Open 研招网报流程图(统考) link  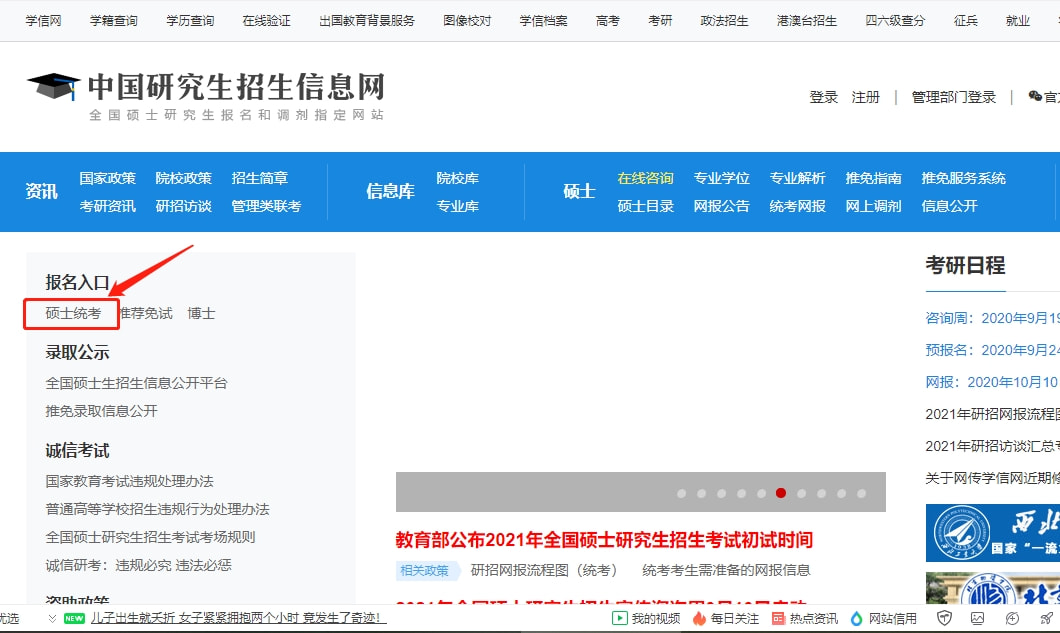tap(544, 570)
